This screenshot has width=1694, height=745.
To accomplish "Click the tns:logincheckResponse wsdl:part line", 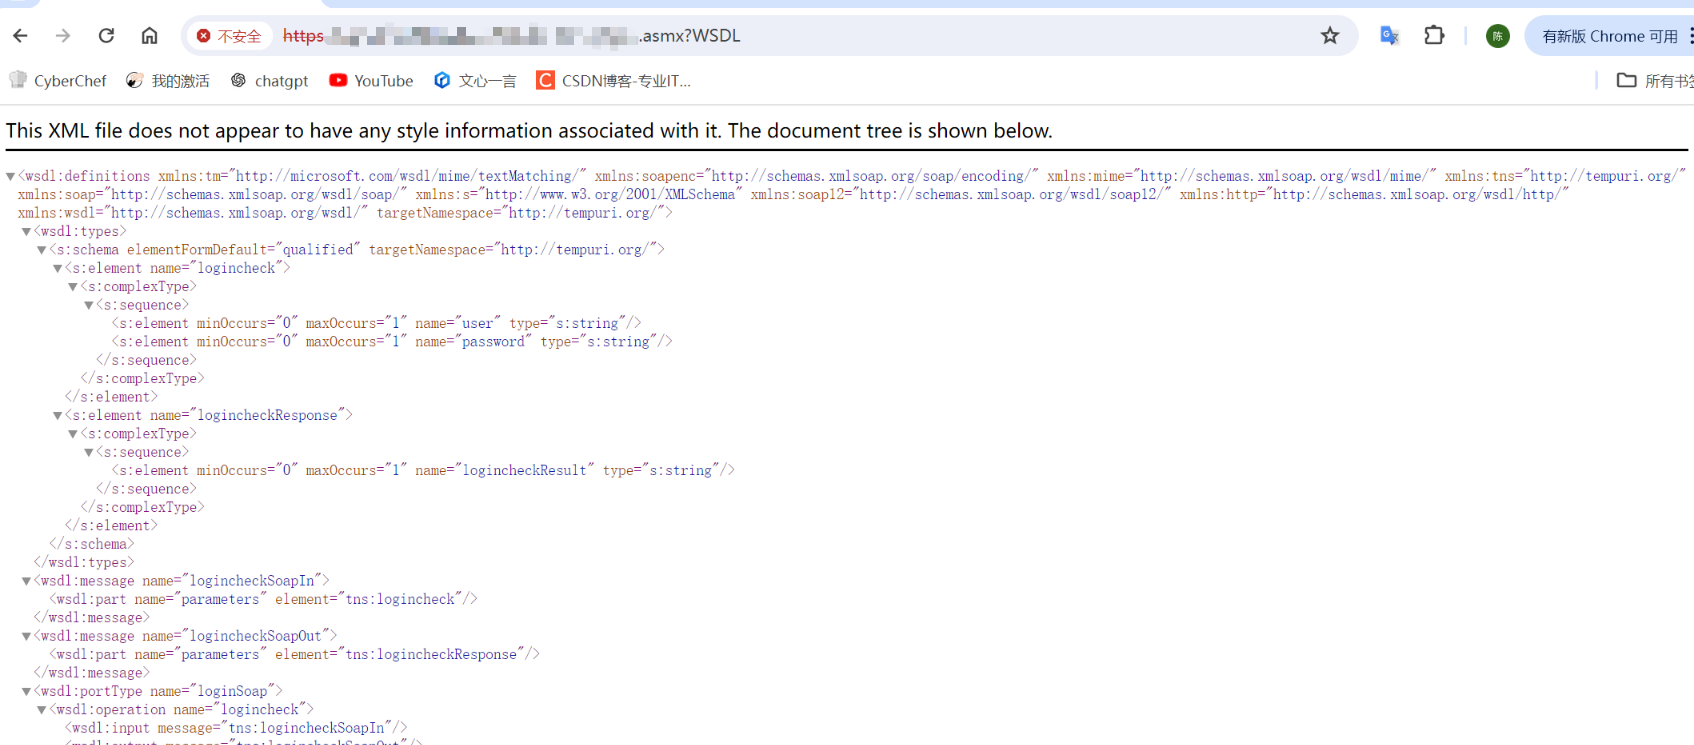I will tap(294, 654).
